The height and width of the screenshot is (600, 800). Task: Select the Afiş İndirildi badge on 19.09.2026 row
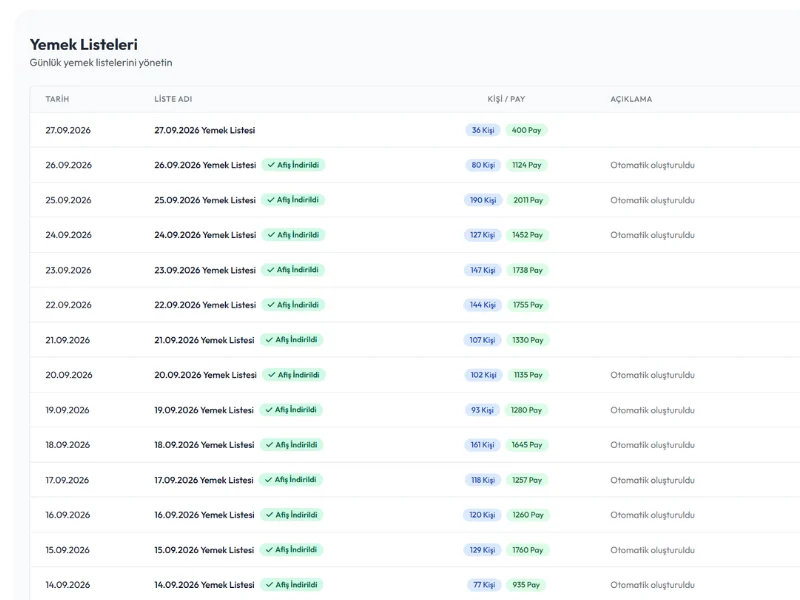(291, 410)
